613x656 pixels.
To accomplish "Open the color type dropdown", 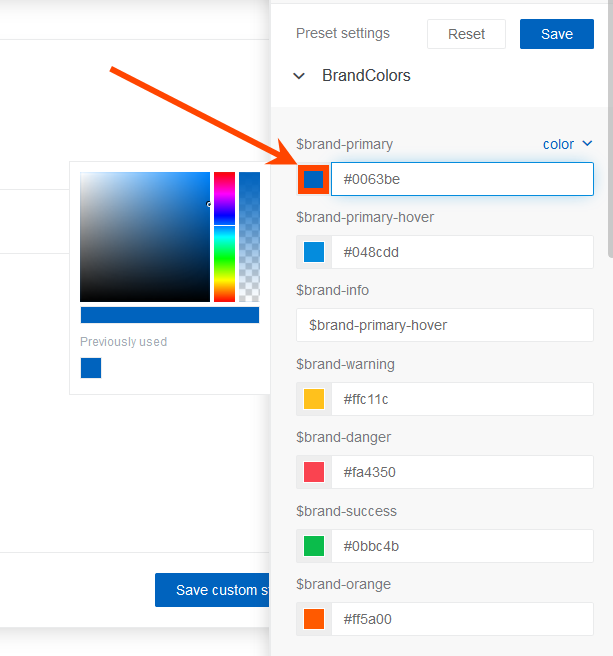I will (568, 144).
